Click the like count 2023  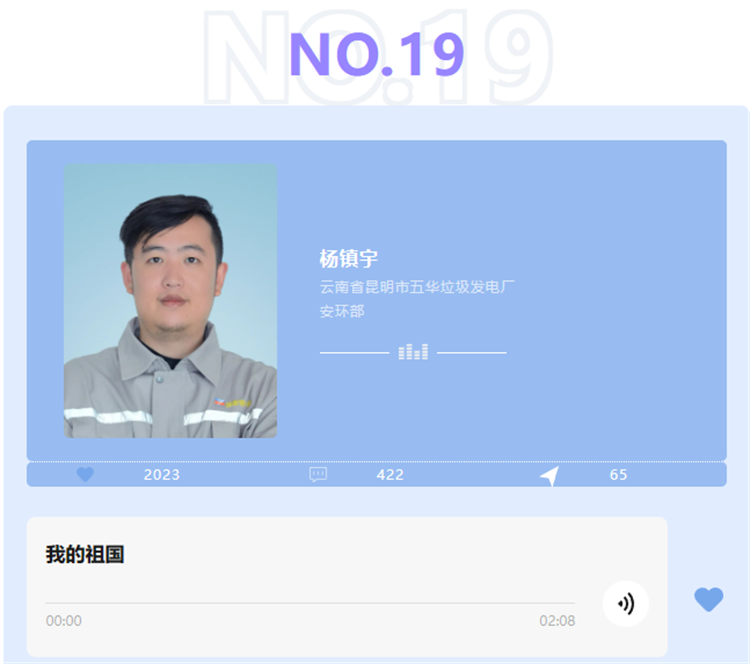[x=162, y=475]
